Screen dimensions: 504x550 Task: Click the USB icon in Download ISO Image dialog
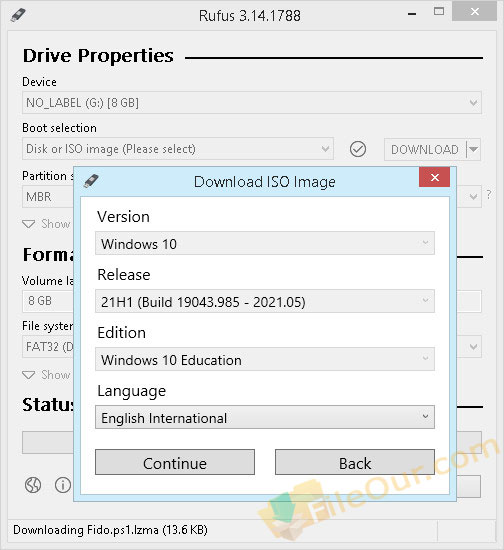pyautogui.click(x=91, y=181)
